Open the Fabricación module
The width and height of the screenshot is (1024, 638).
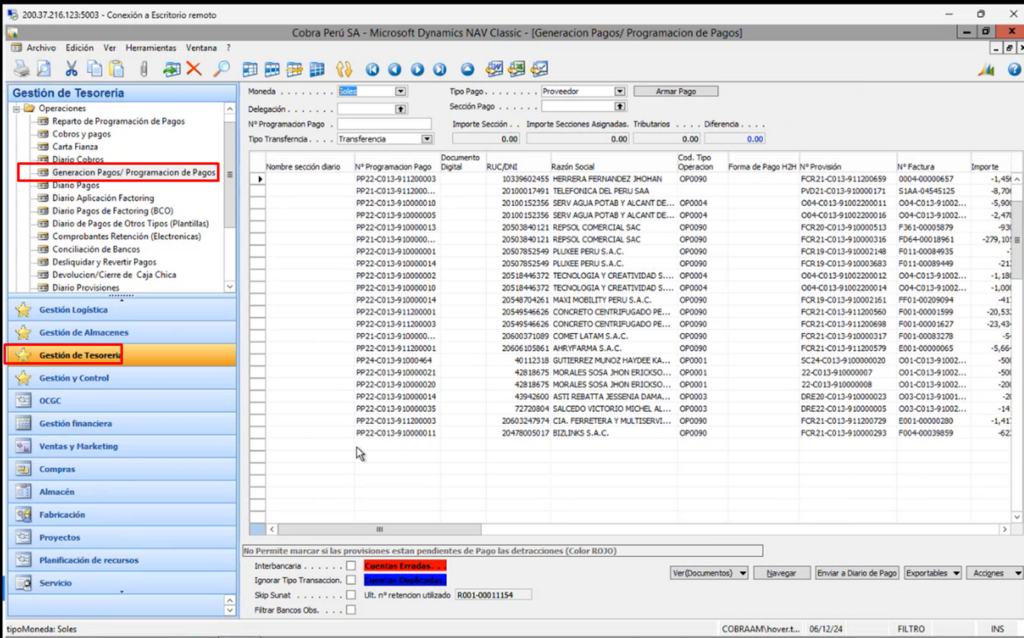[x=122, y=515]
